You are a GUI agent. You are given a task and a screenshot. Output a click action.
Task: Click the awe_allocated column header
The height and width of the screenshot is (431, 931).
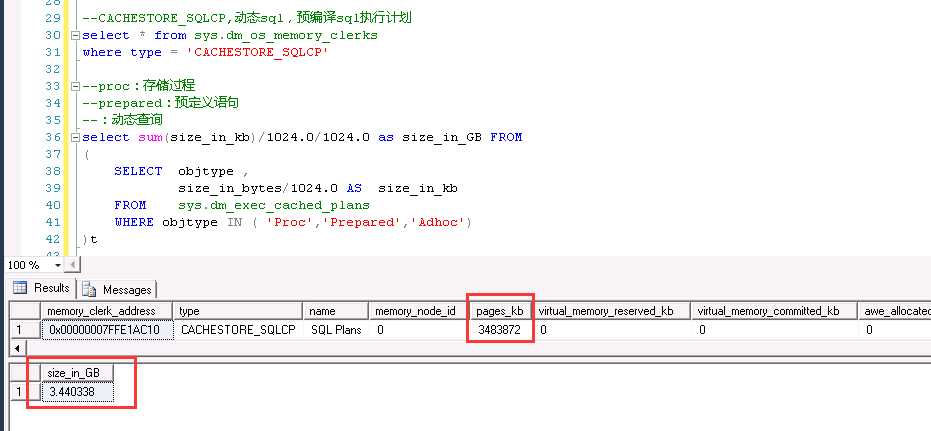click(894, 311)
